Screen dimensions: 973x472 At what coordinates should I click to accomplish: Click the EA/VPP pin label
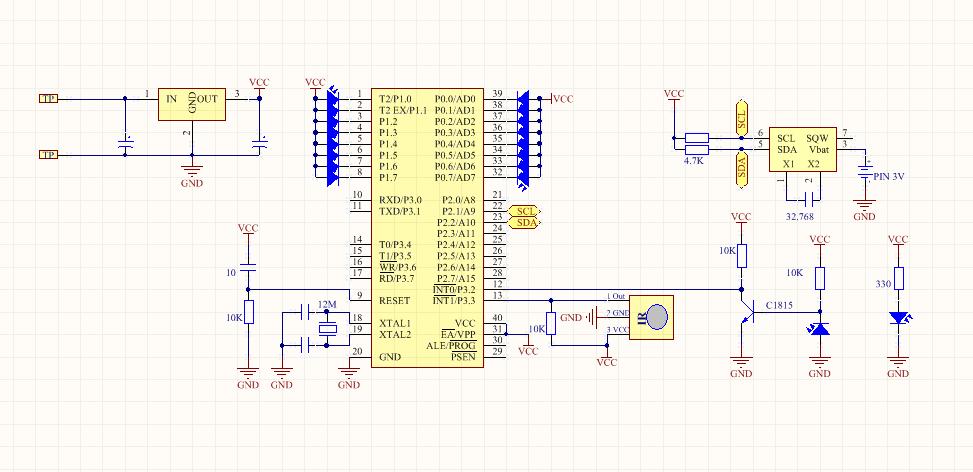tap(458, 334)
